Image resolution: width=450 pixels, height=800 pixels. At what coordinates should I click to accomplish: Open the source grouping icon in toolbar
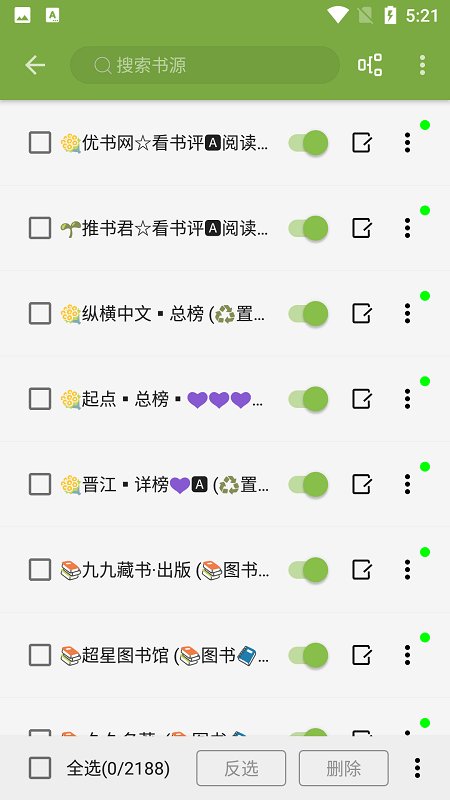pos(370,65)
